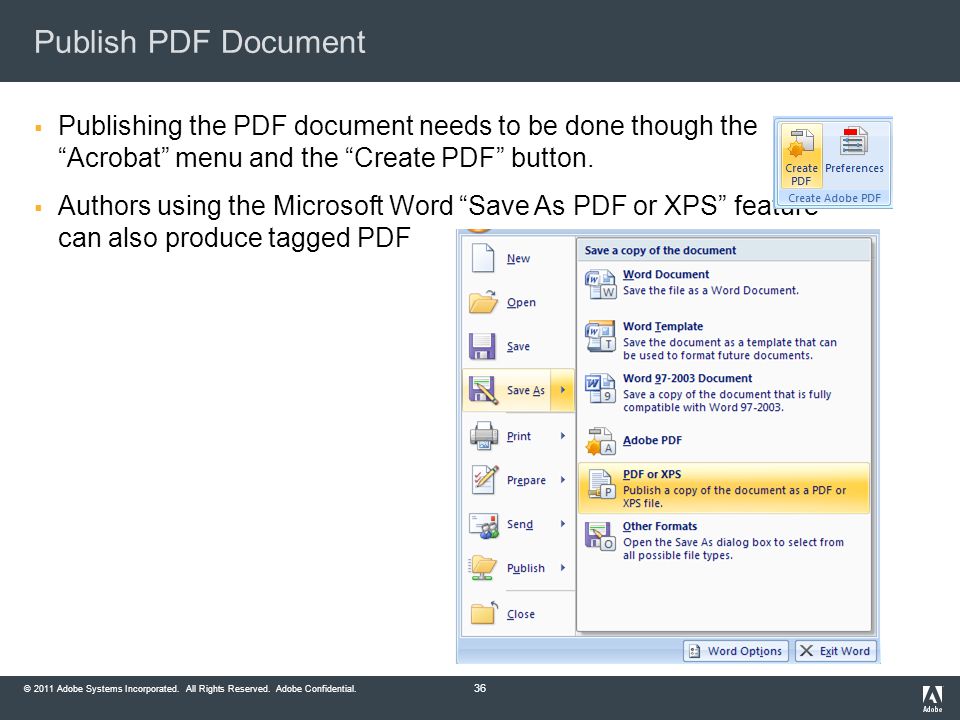This screenshot has height=720, width=960.
Task: Choose PDF or XPS publish option
Action: coord(724,488)
